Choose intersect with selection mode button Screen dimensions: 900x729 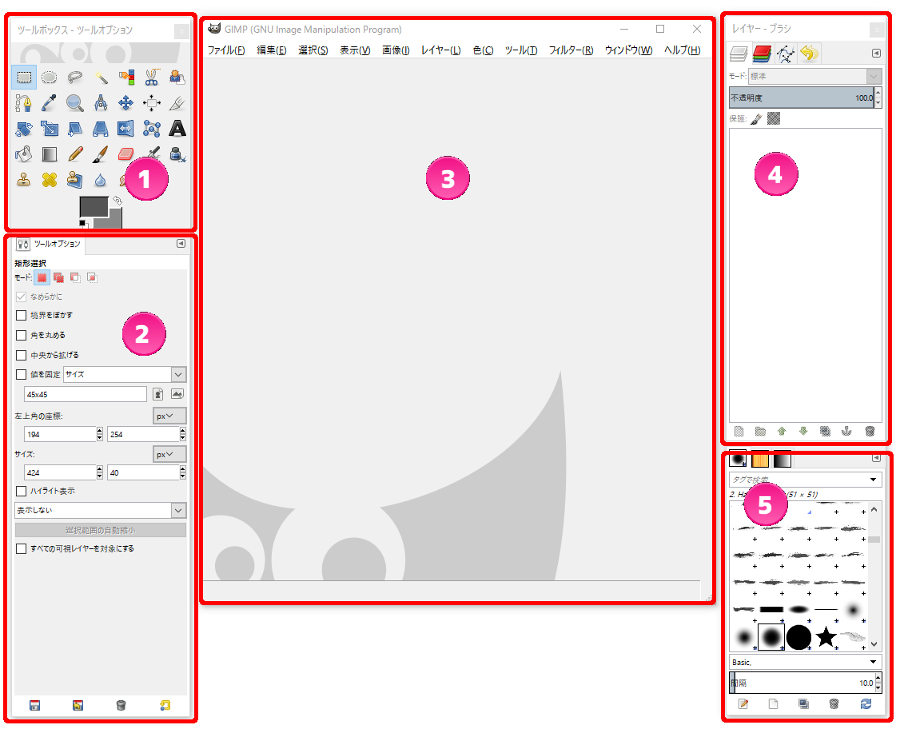point(92,278)
